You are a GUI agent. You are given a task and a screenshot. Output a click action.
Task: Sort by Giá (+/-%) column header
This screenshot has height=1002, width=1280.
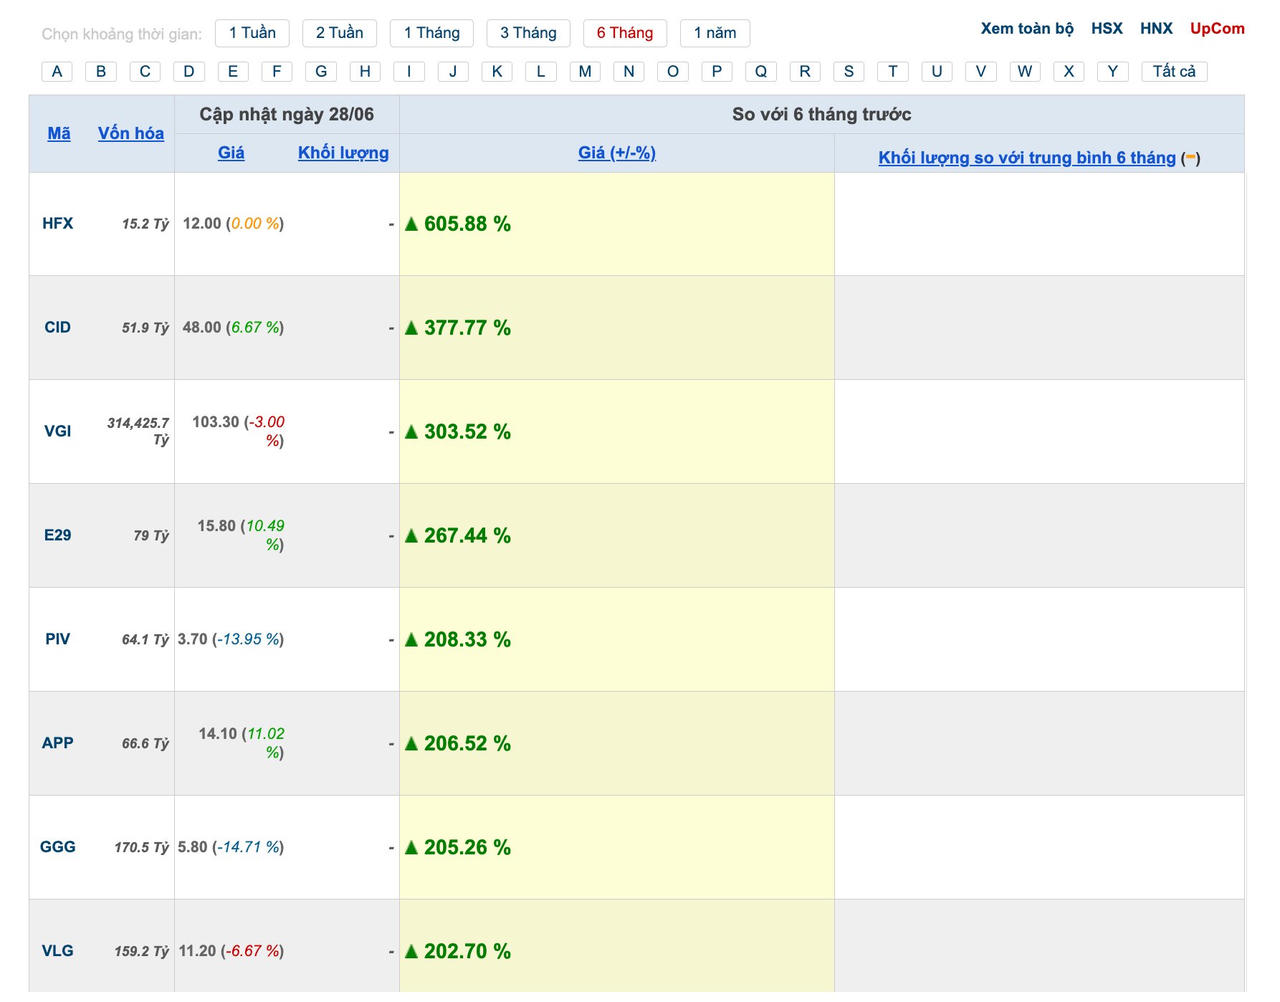pos(616,153)
